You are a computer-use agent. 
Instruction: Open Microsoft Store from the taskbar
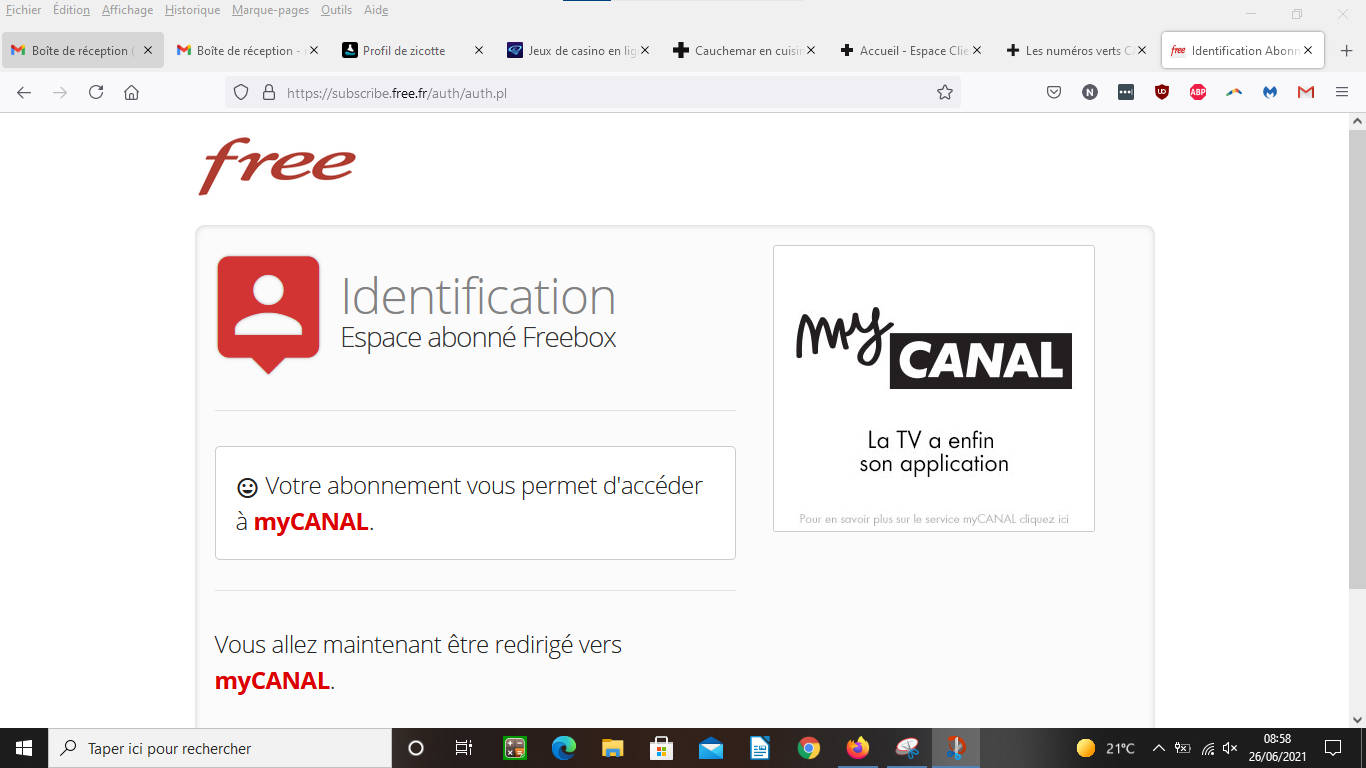pos(661,748)
